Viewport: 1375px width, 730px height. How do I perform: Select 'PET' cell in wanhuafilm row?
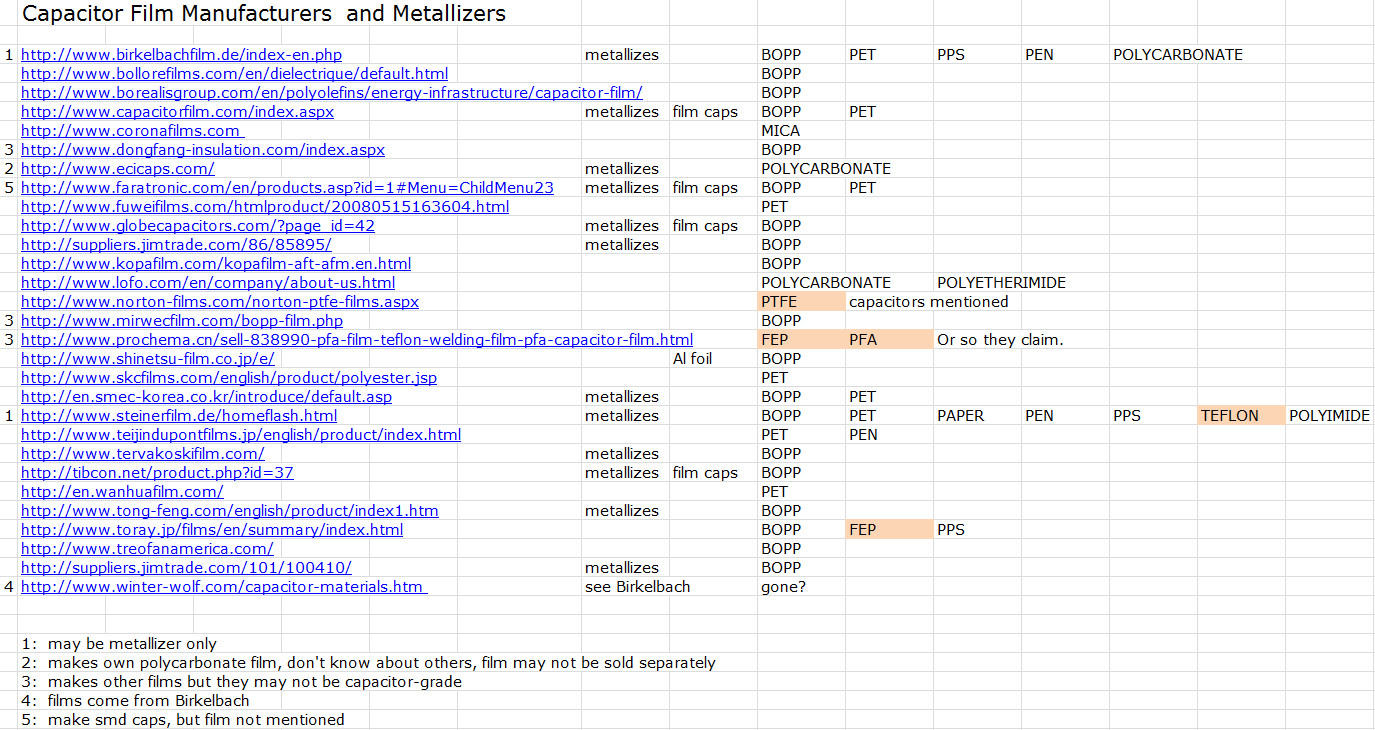(774, 492)
